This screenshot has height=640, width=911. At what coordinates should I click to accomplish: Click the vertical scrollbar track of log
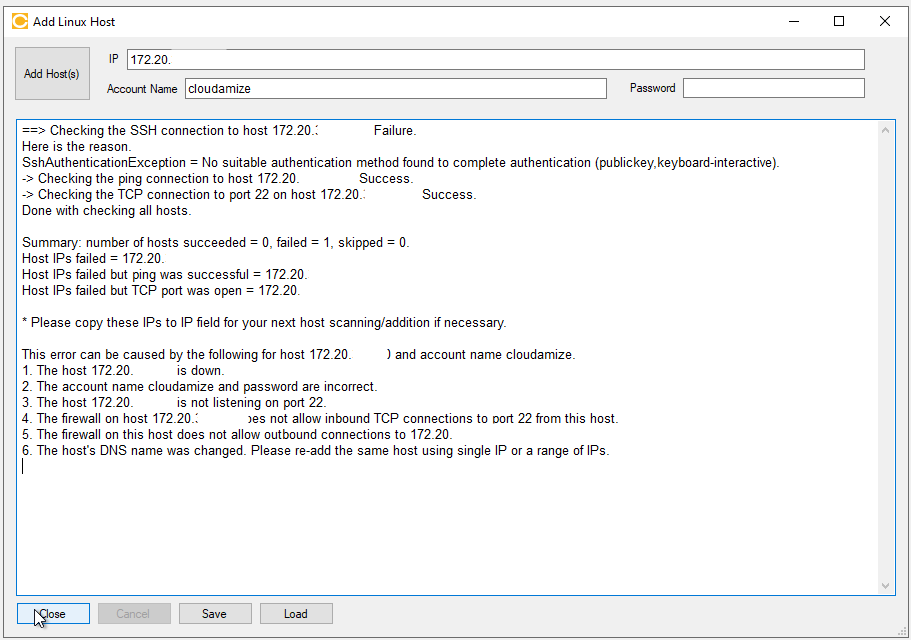coord(886,350)
